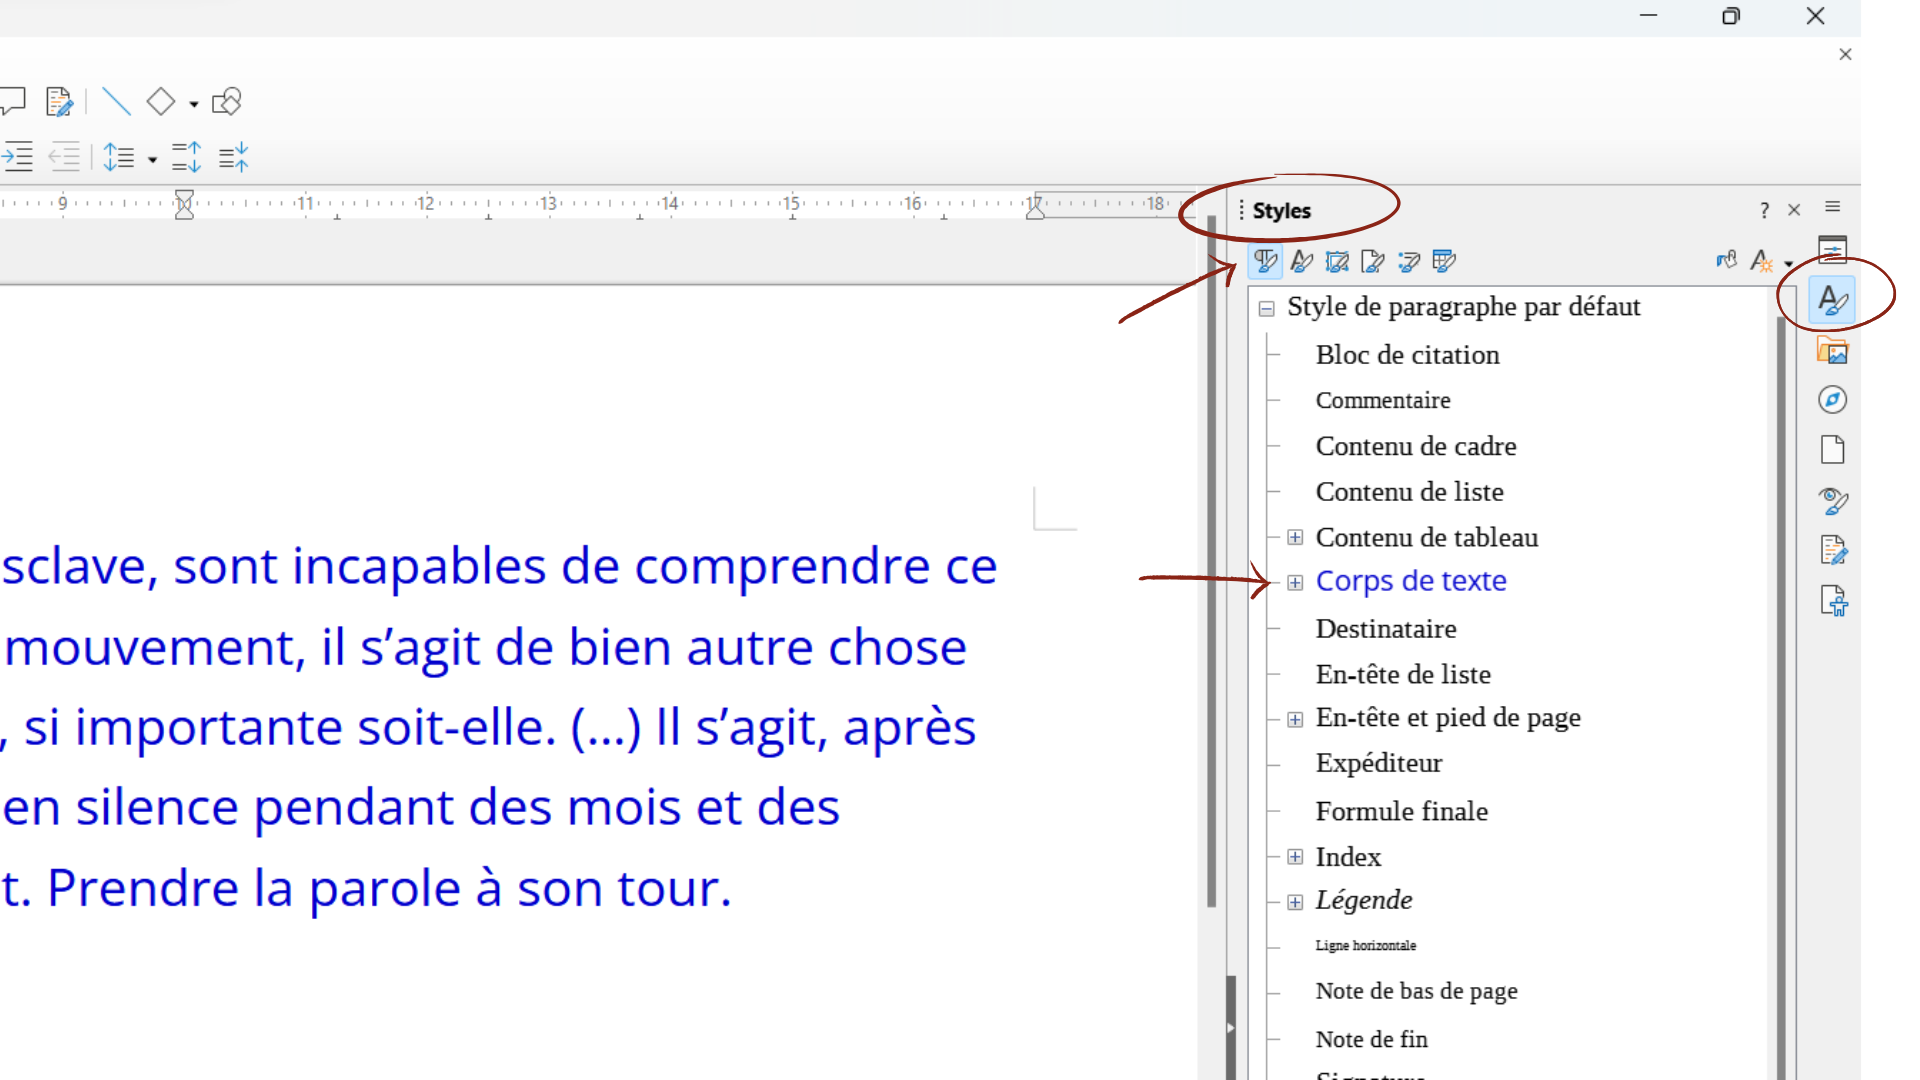
Task: Open the Gallery sidebar deck
Action: [1832, 350]
